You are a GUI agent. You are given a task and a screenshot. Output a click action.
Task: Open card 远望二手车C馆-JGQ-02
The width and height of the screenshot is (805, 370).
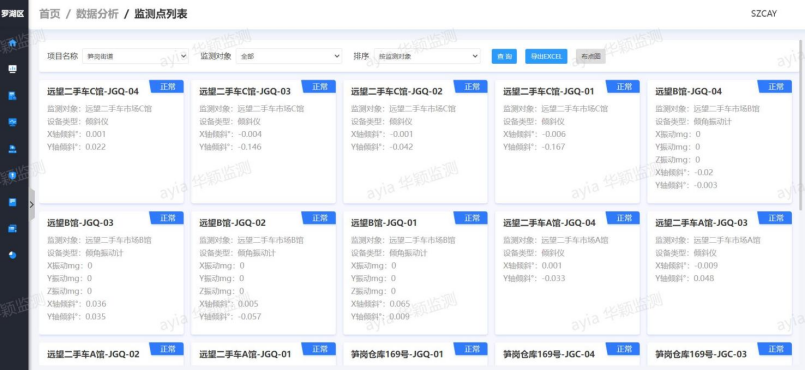pos(415,142)
